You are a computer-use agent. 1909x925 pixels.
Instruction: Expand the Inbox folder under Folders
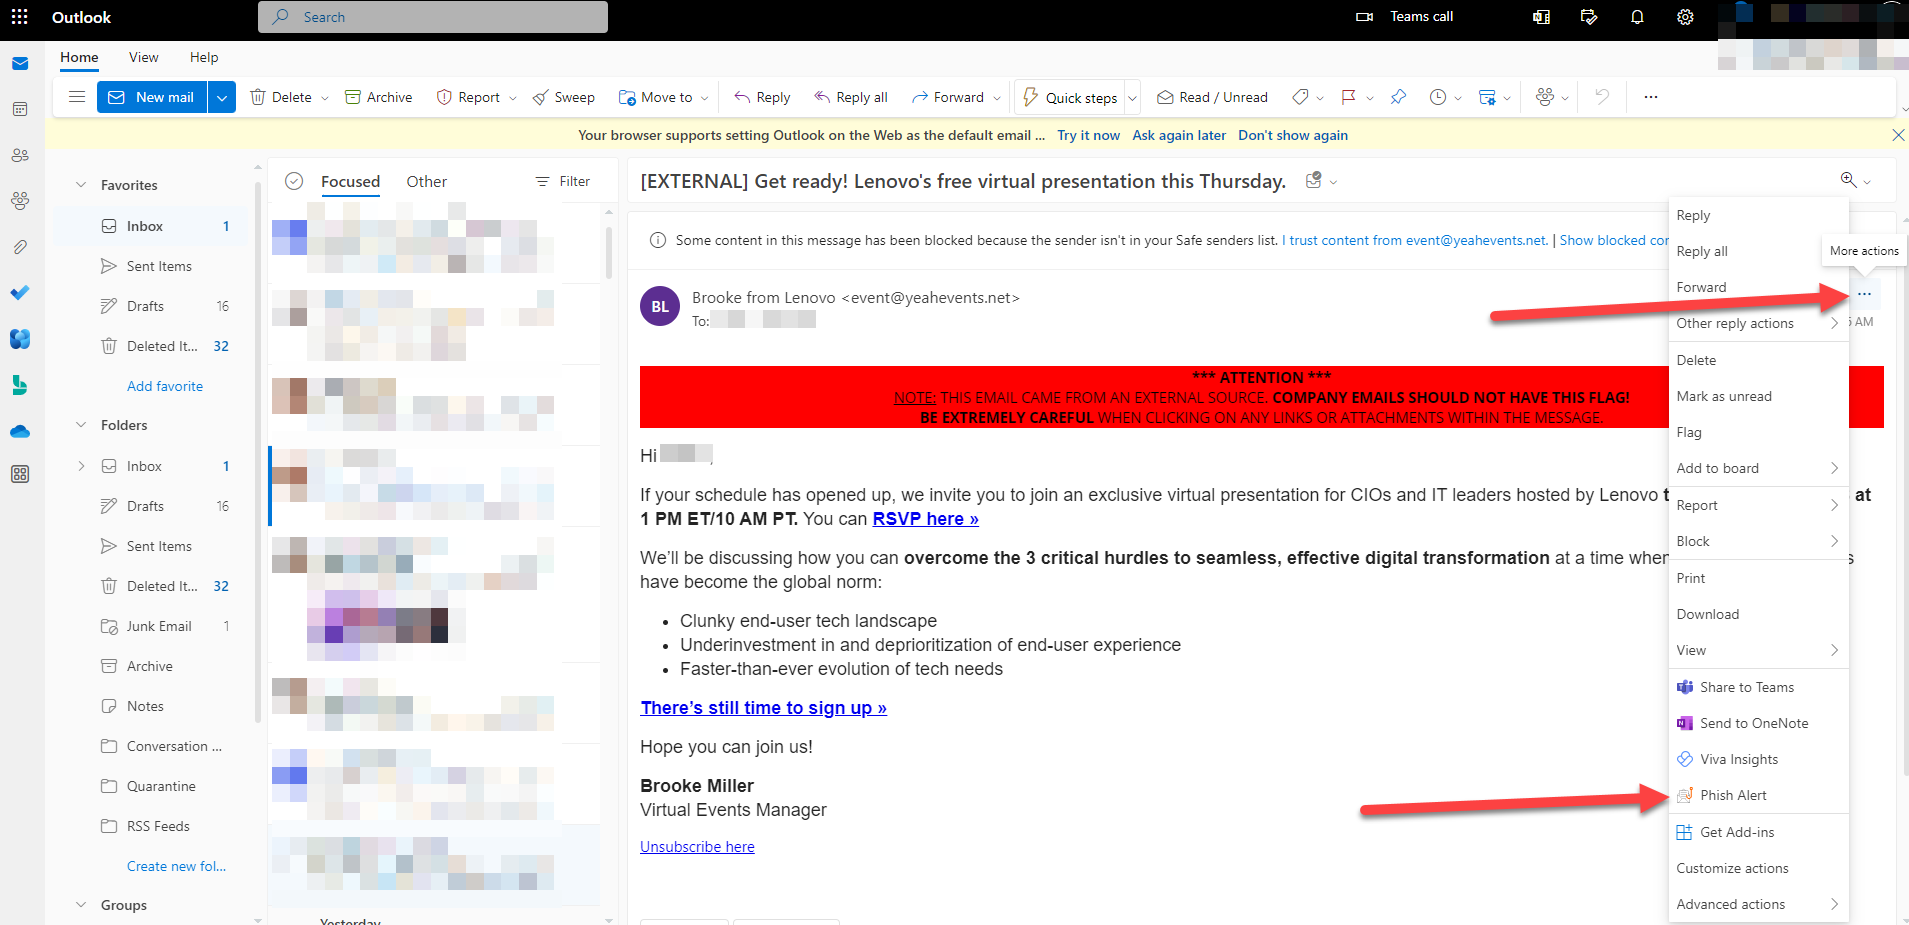81,466
